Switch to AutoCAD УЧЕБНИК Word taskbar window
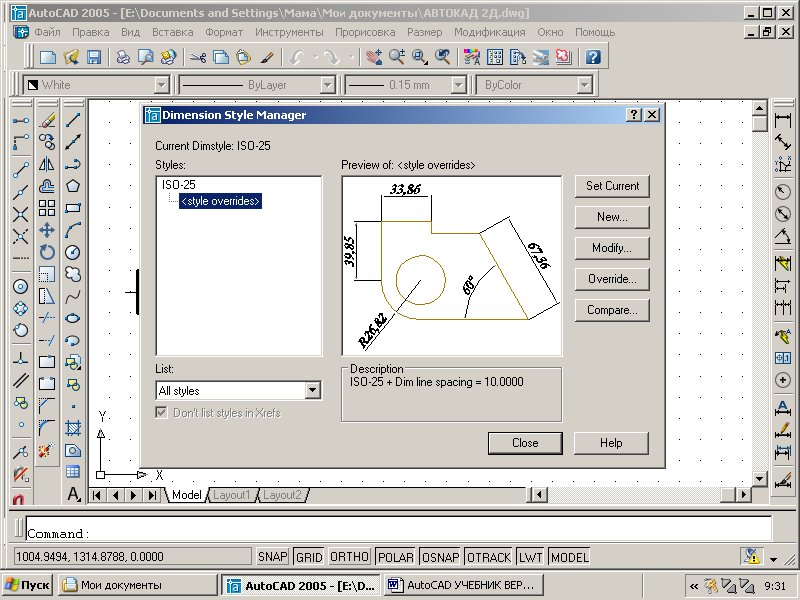The height and width of the screenshot is (600, 800). 464,585
